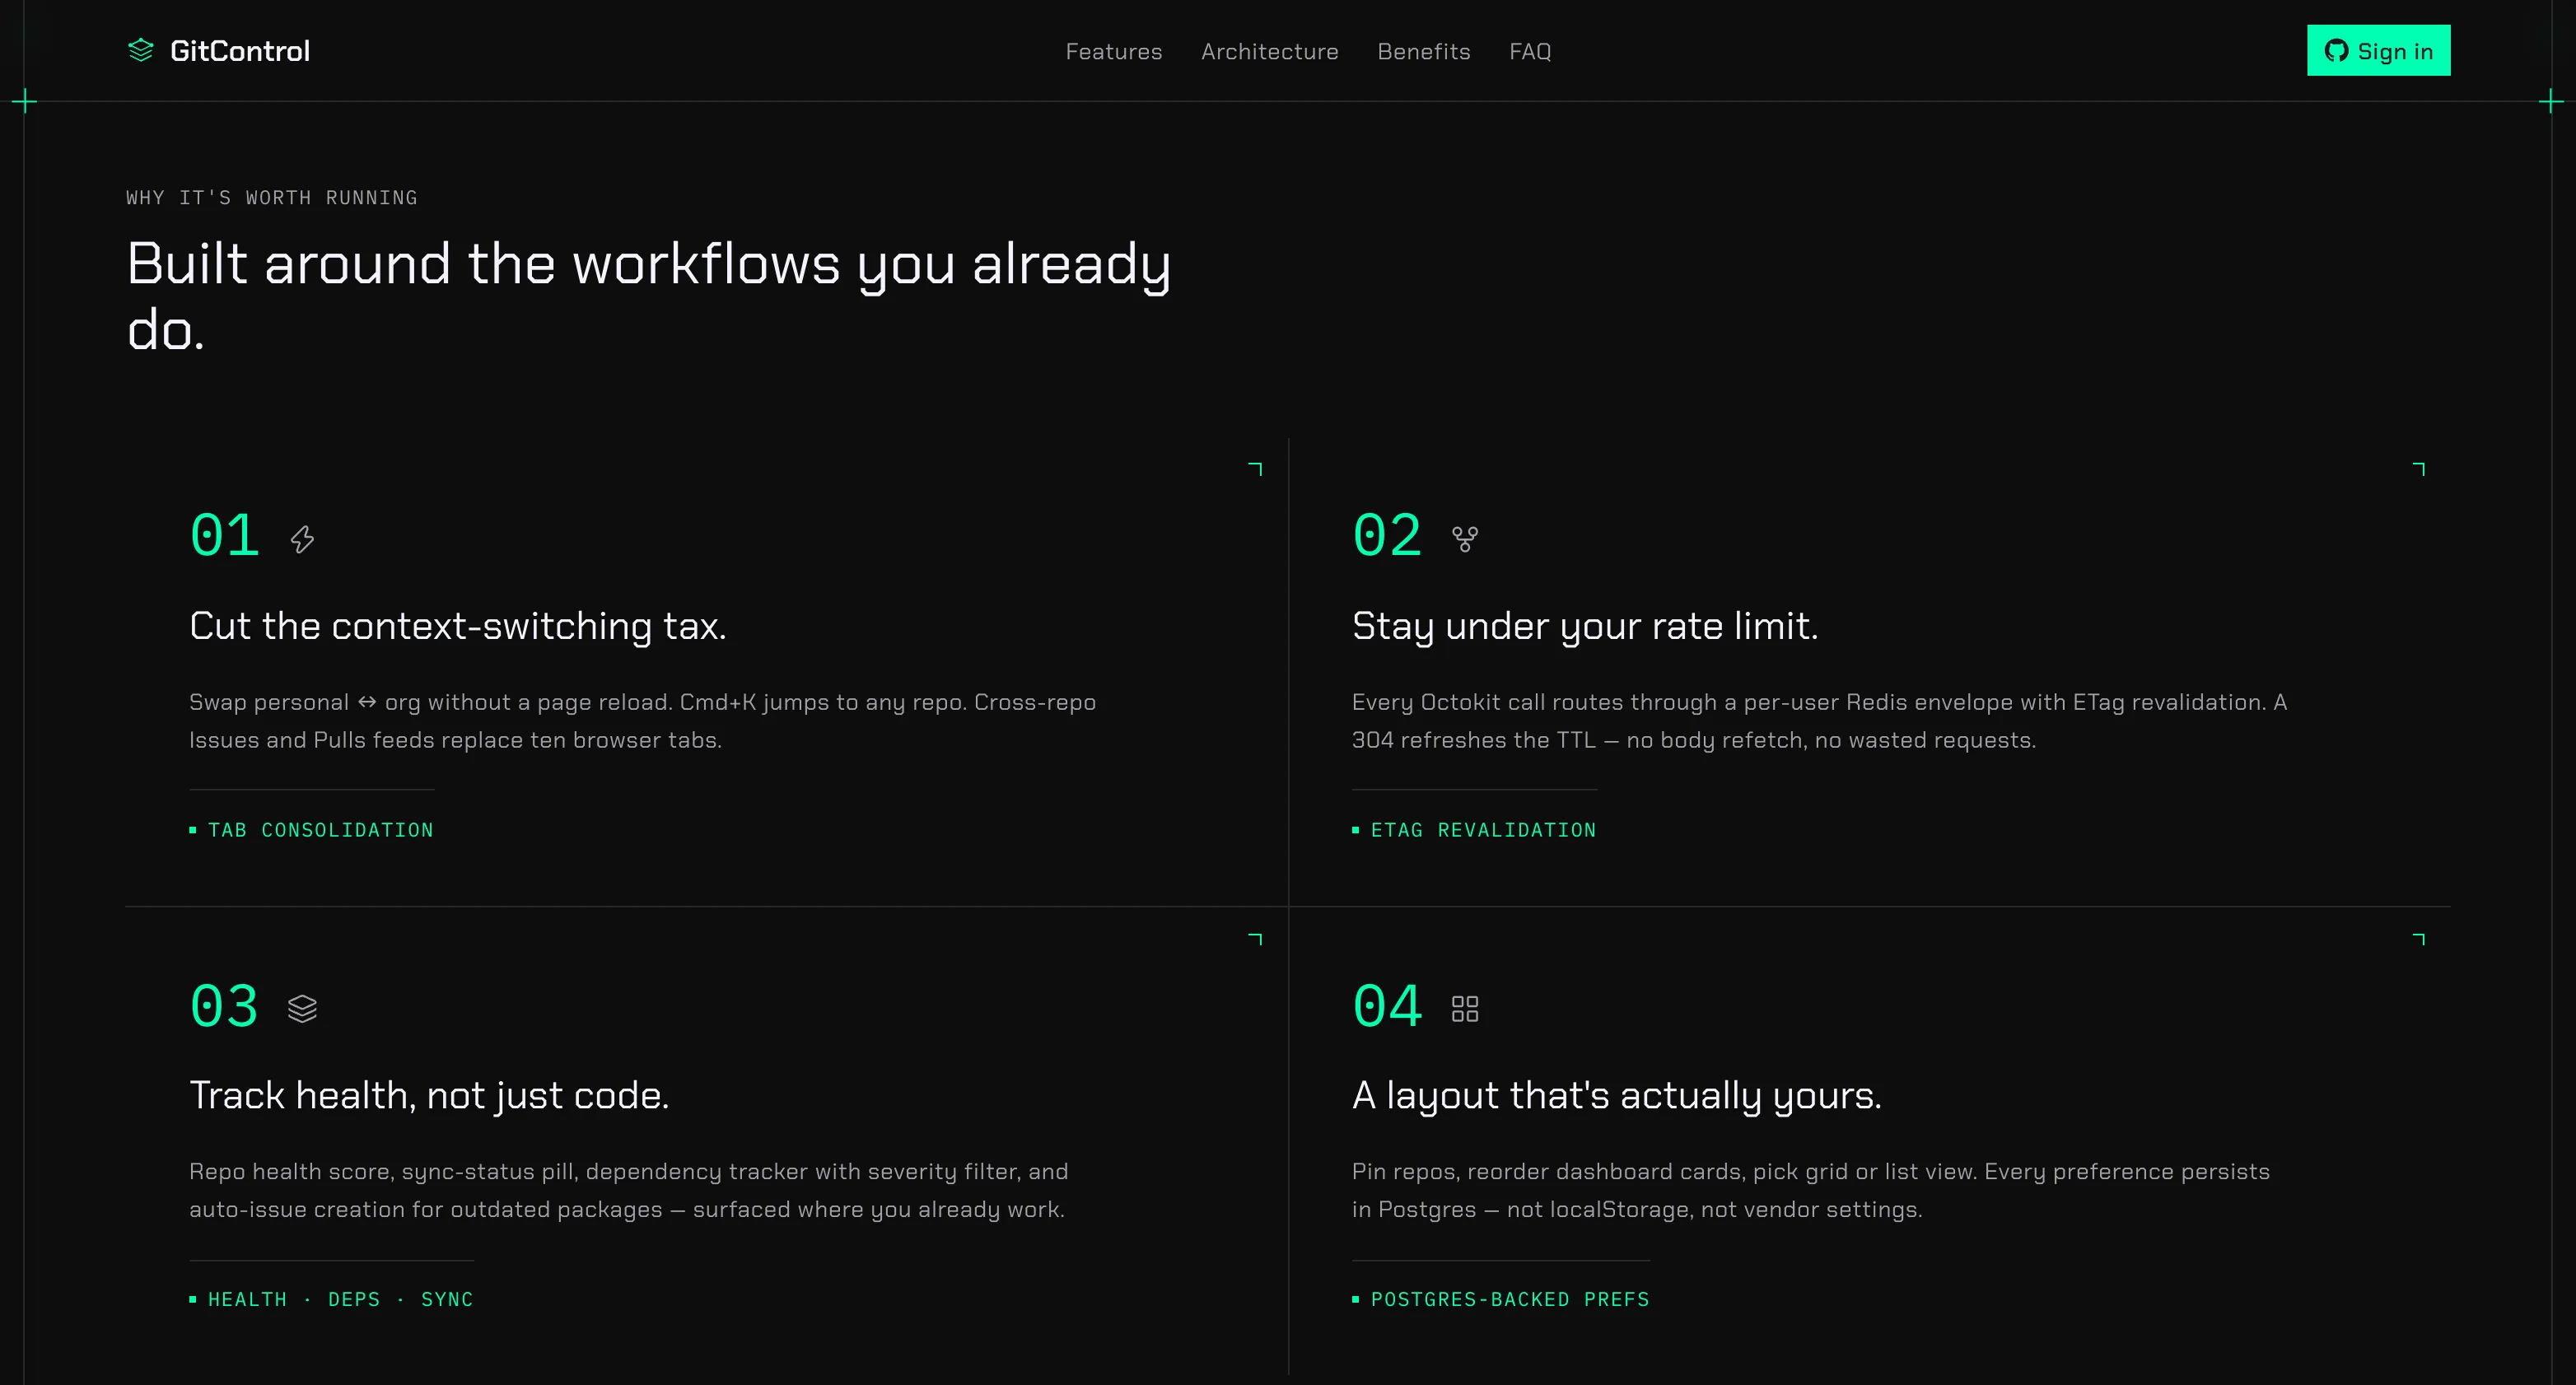Viewport: 2576px width, 1385px height.
Task: Click the lightning bolt icon beside 01
Action: pos(302,540)
